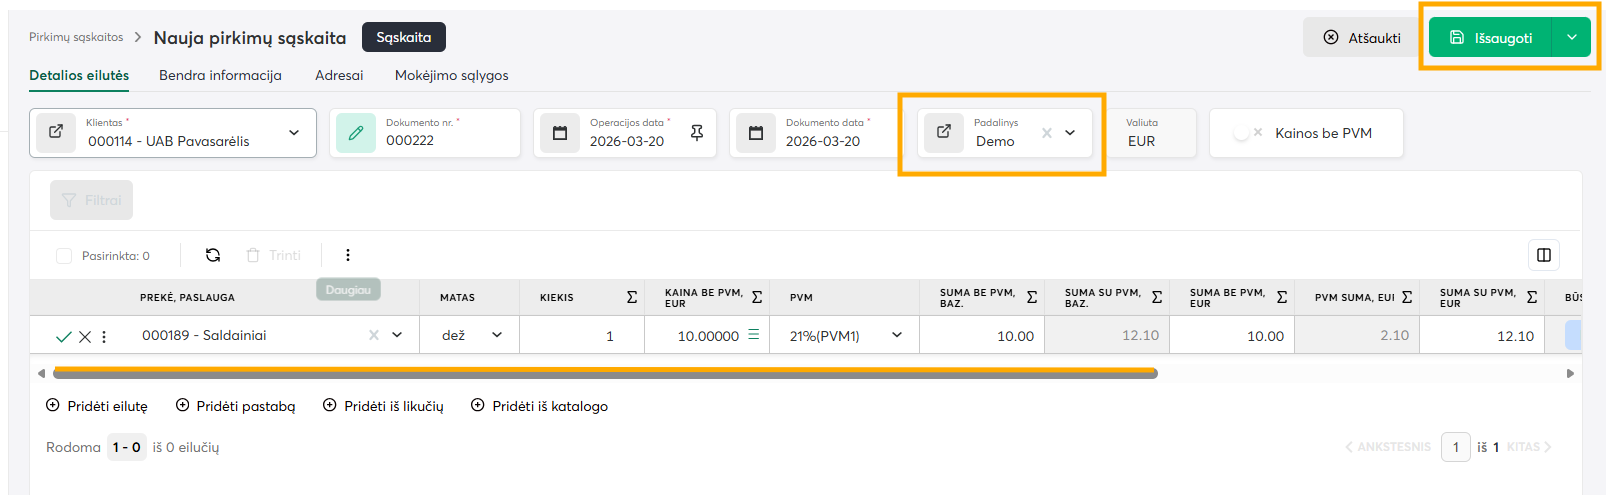Confirm the row with the green checkmark

[x=63, y=337]
